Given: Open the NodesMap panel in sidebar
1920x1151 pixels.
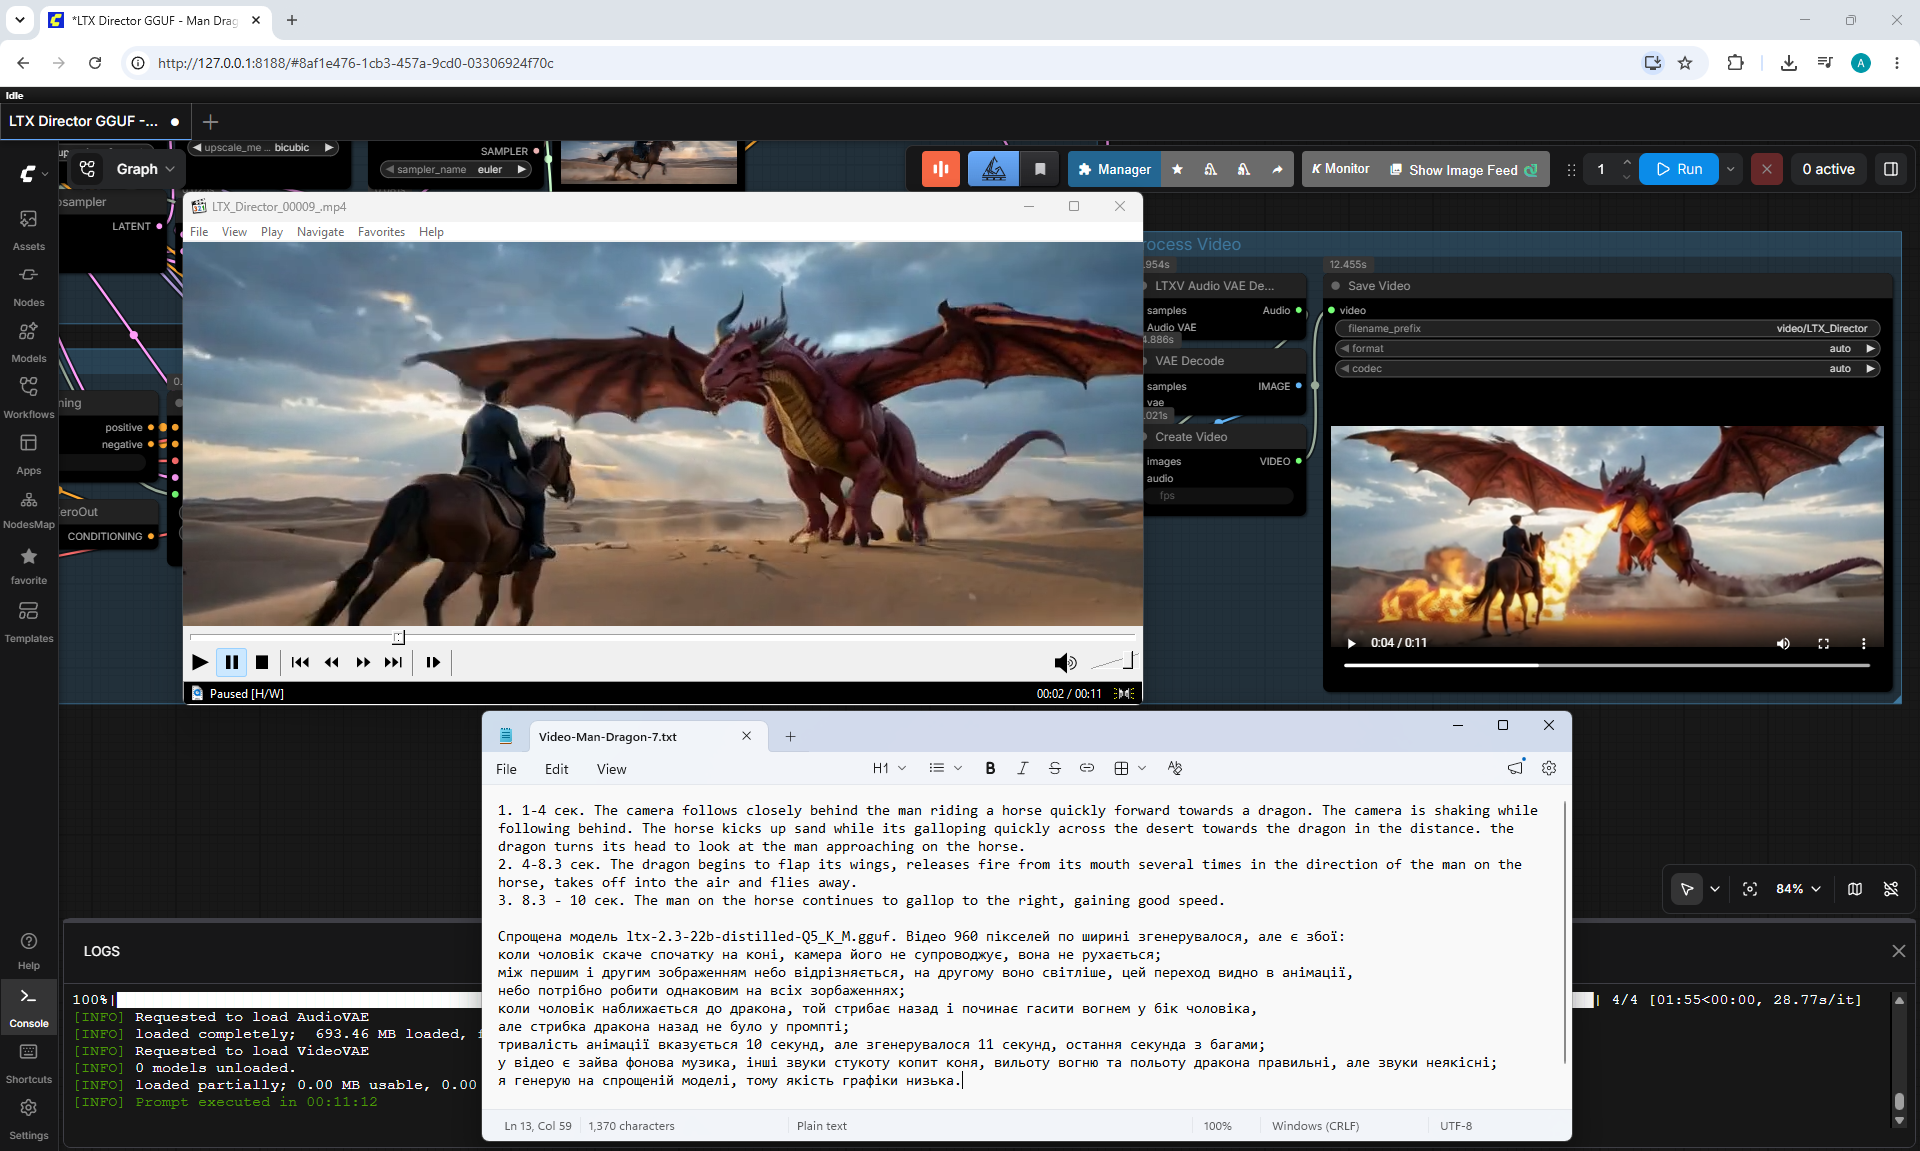Looking at the screenshot, I should pyautogui.click(x=29, y=509).
